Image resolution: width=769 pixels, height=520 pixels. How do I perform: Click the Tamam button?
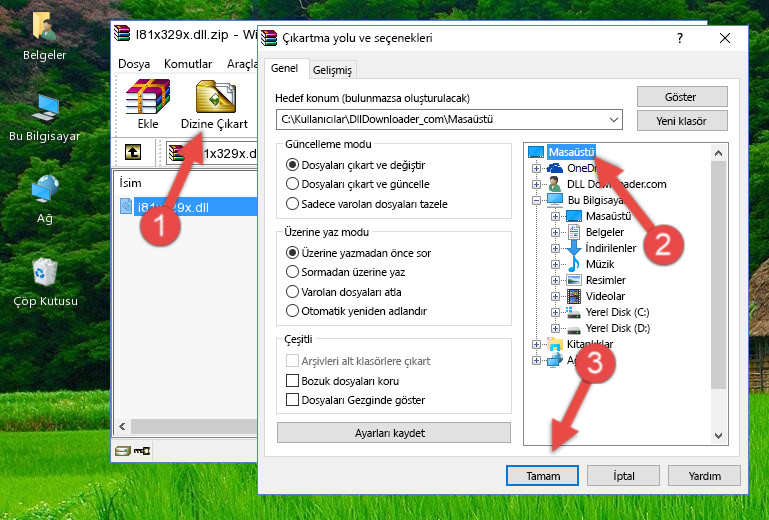click(x=542, y=476)
